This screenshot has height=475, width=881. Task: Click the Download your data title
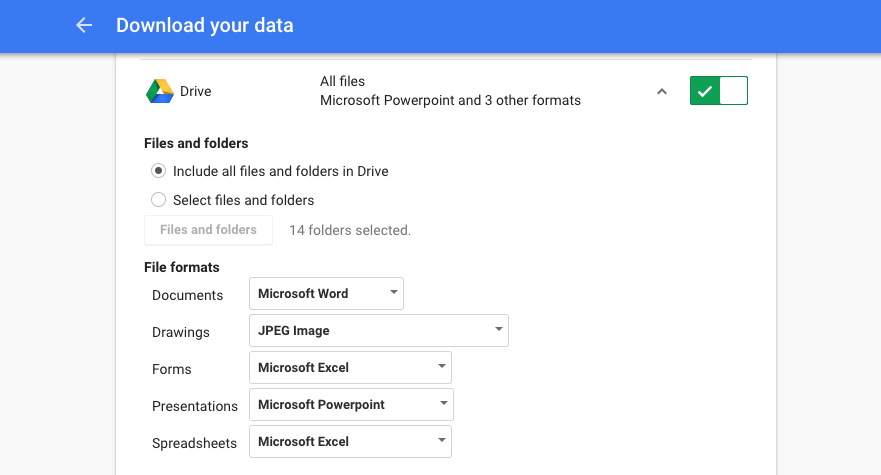pos(205,25)
